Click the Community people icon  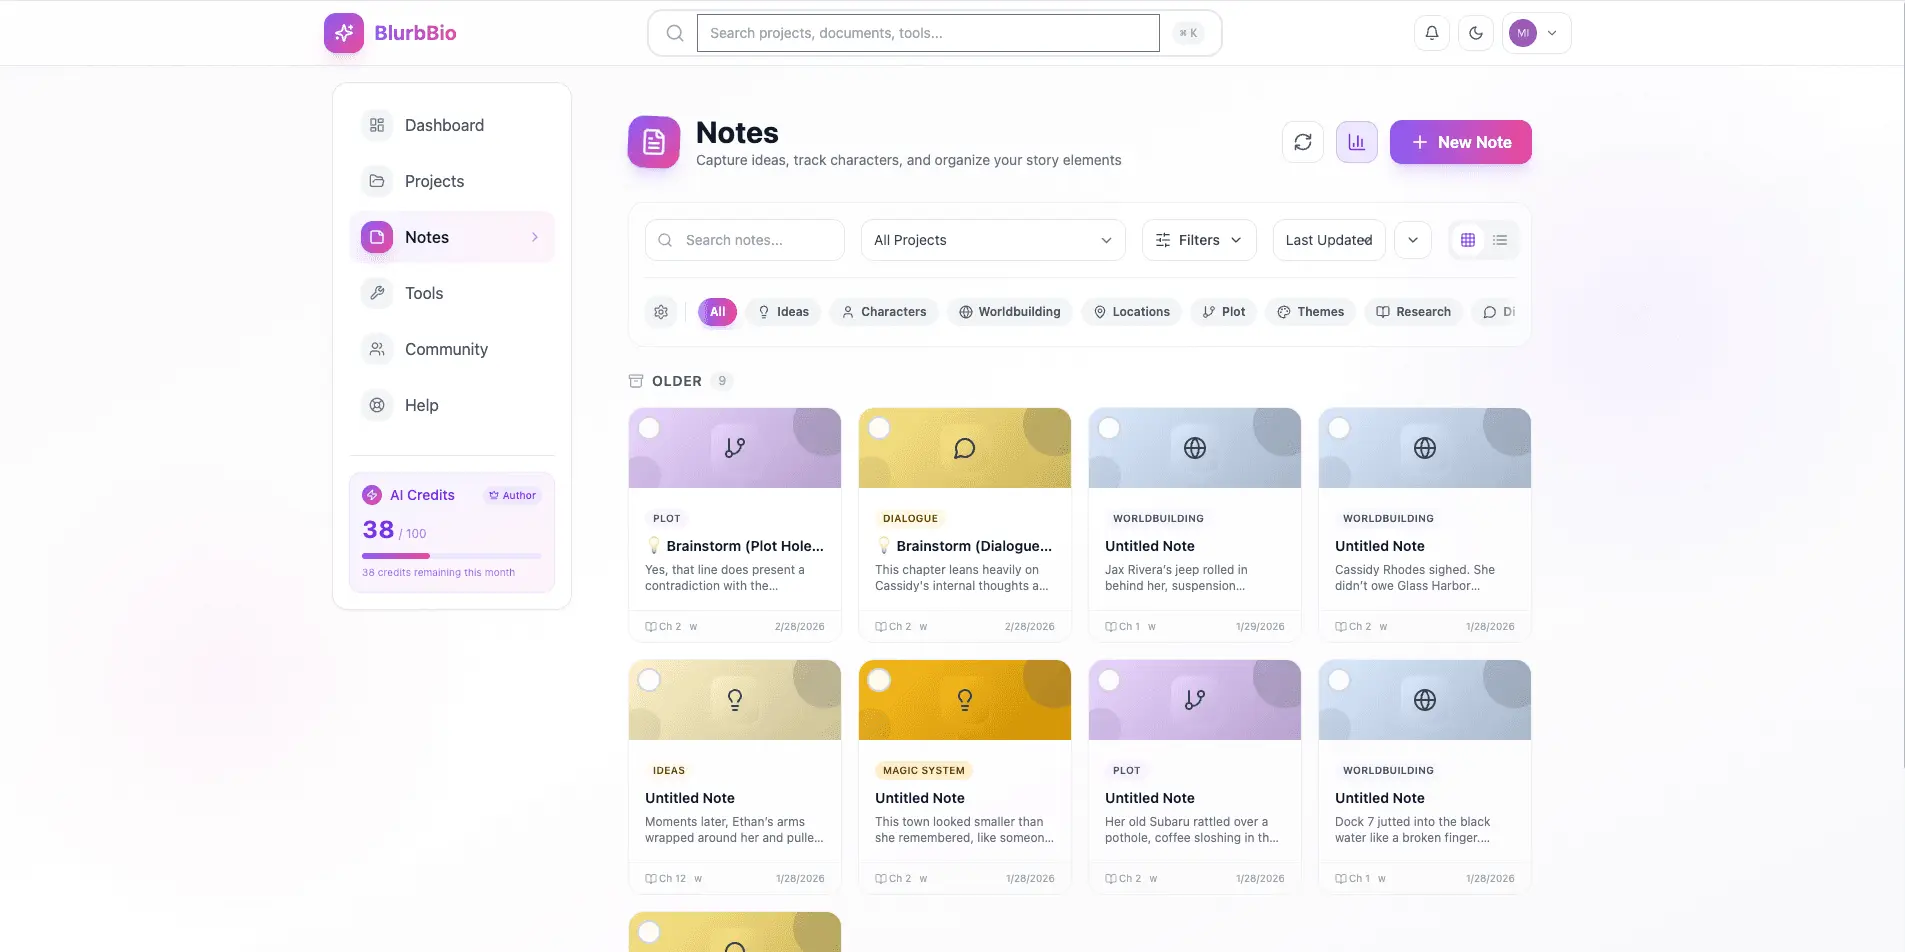pyautogui.click(x=377, y=349)
